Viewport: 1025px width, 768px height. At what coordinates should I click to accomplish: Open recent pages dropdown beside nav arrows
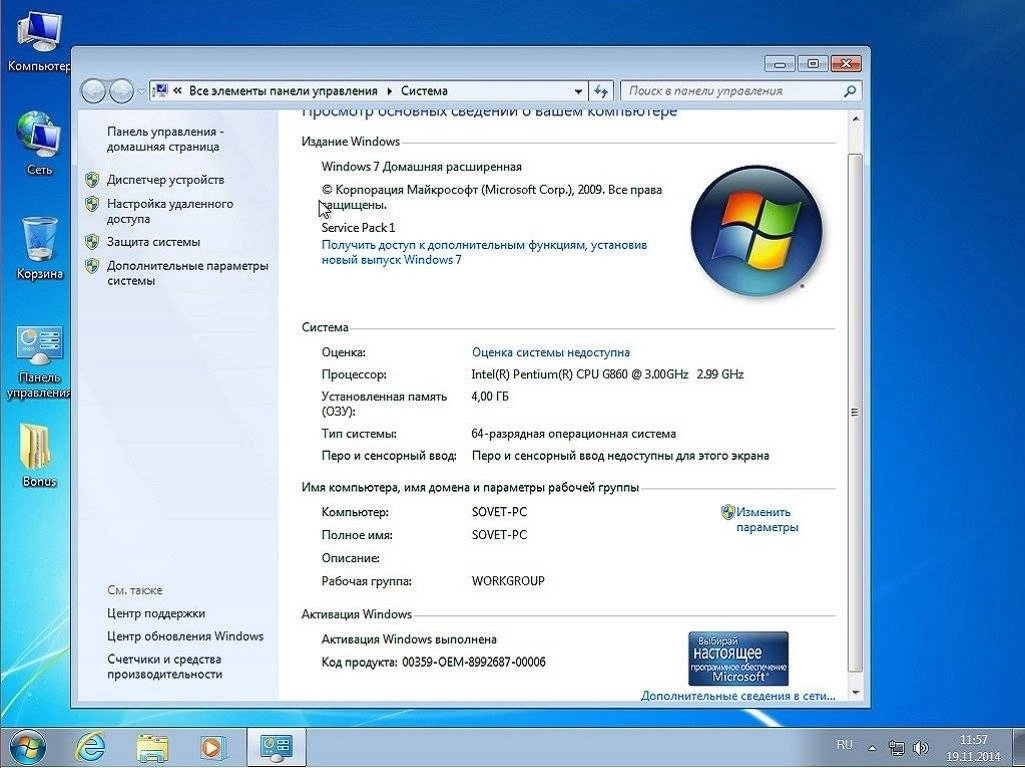click(141, 92)
